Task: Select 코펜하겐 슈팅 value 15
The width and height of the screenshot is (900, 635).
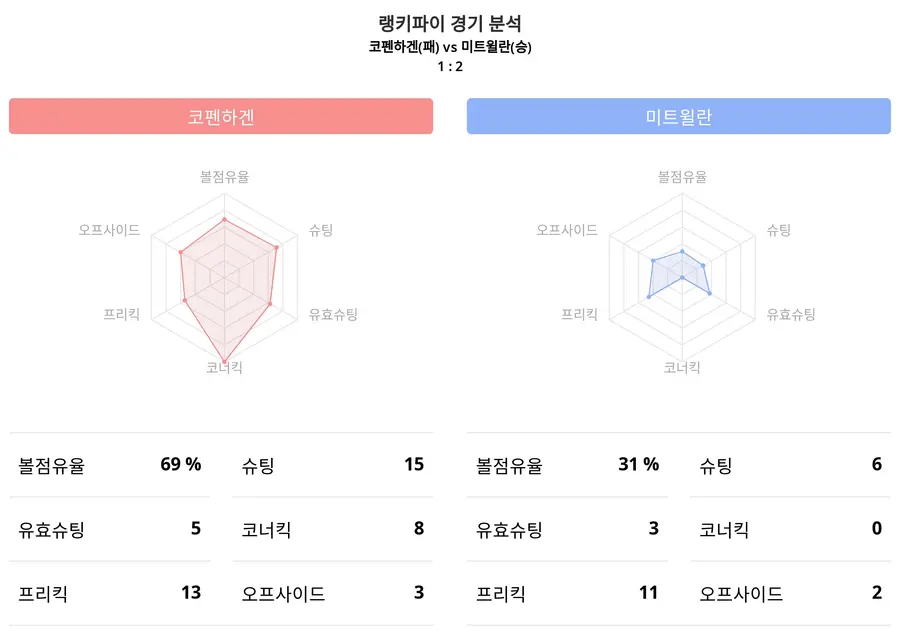Action: click(x=414, y=464)
